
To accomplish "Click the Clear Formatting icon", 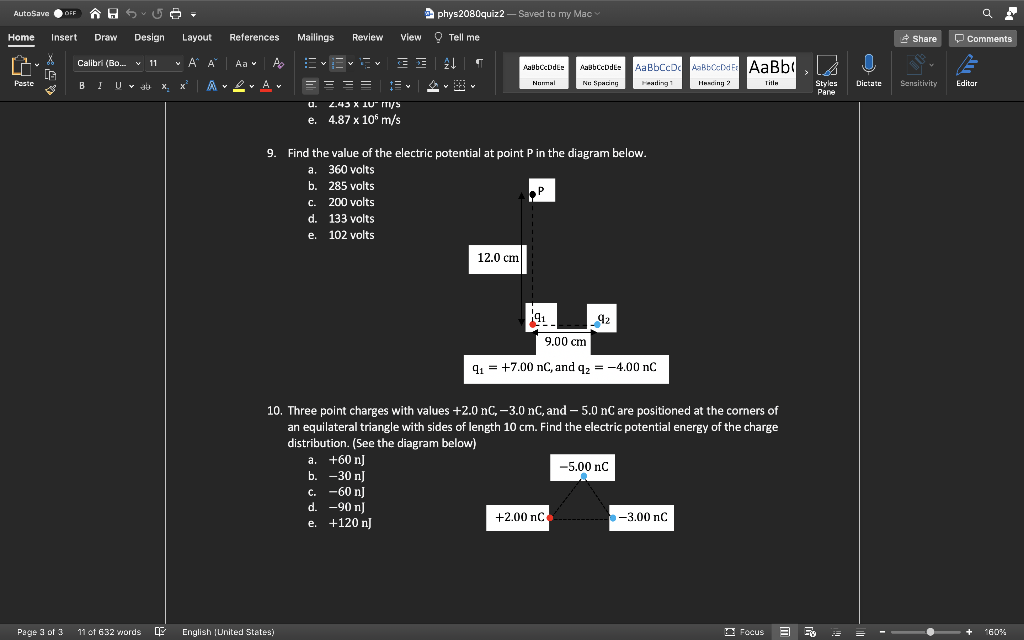I will click(x=278, y=63).
